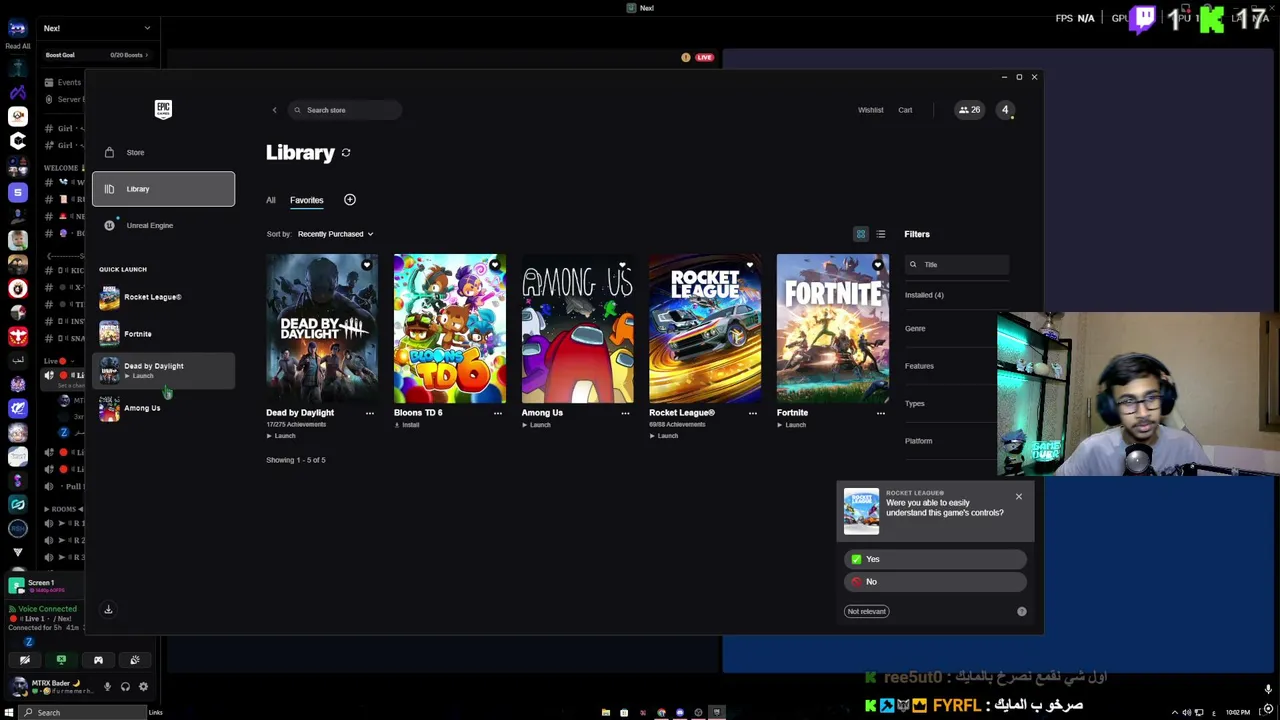Image resolution: width=1280 pixels, height=720 pixels.
Task: Mute Discord microphone
Action: [x=107, y=687]
